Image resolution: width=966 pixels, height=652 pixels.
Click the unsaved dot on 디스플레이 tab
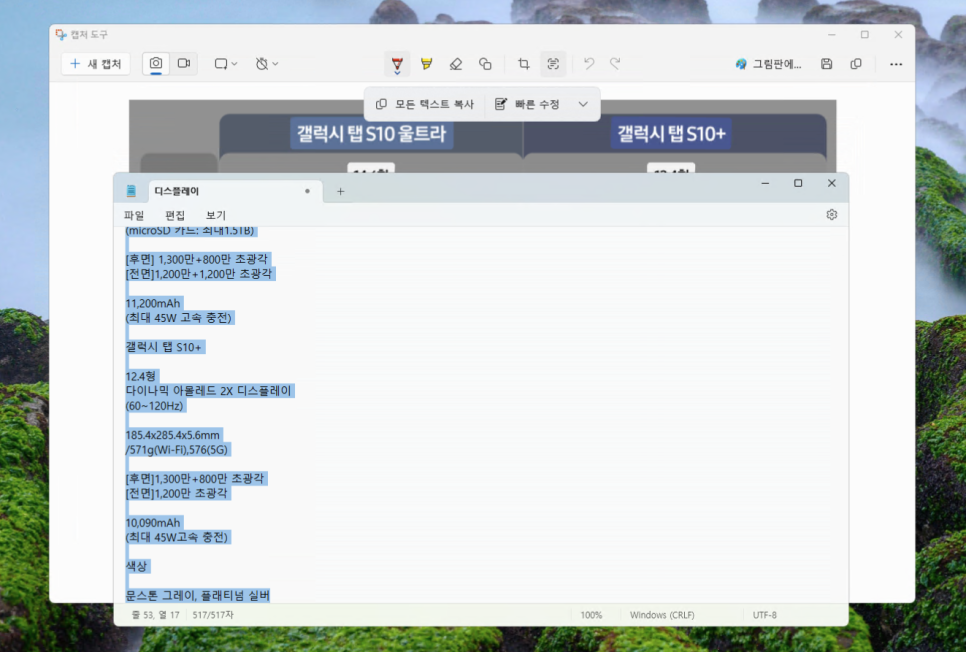pos(307,191)
